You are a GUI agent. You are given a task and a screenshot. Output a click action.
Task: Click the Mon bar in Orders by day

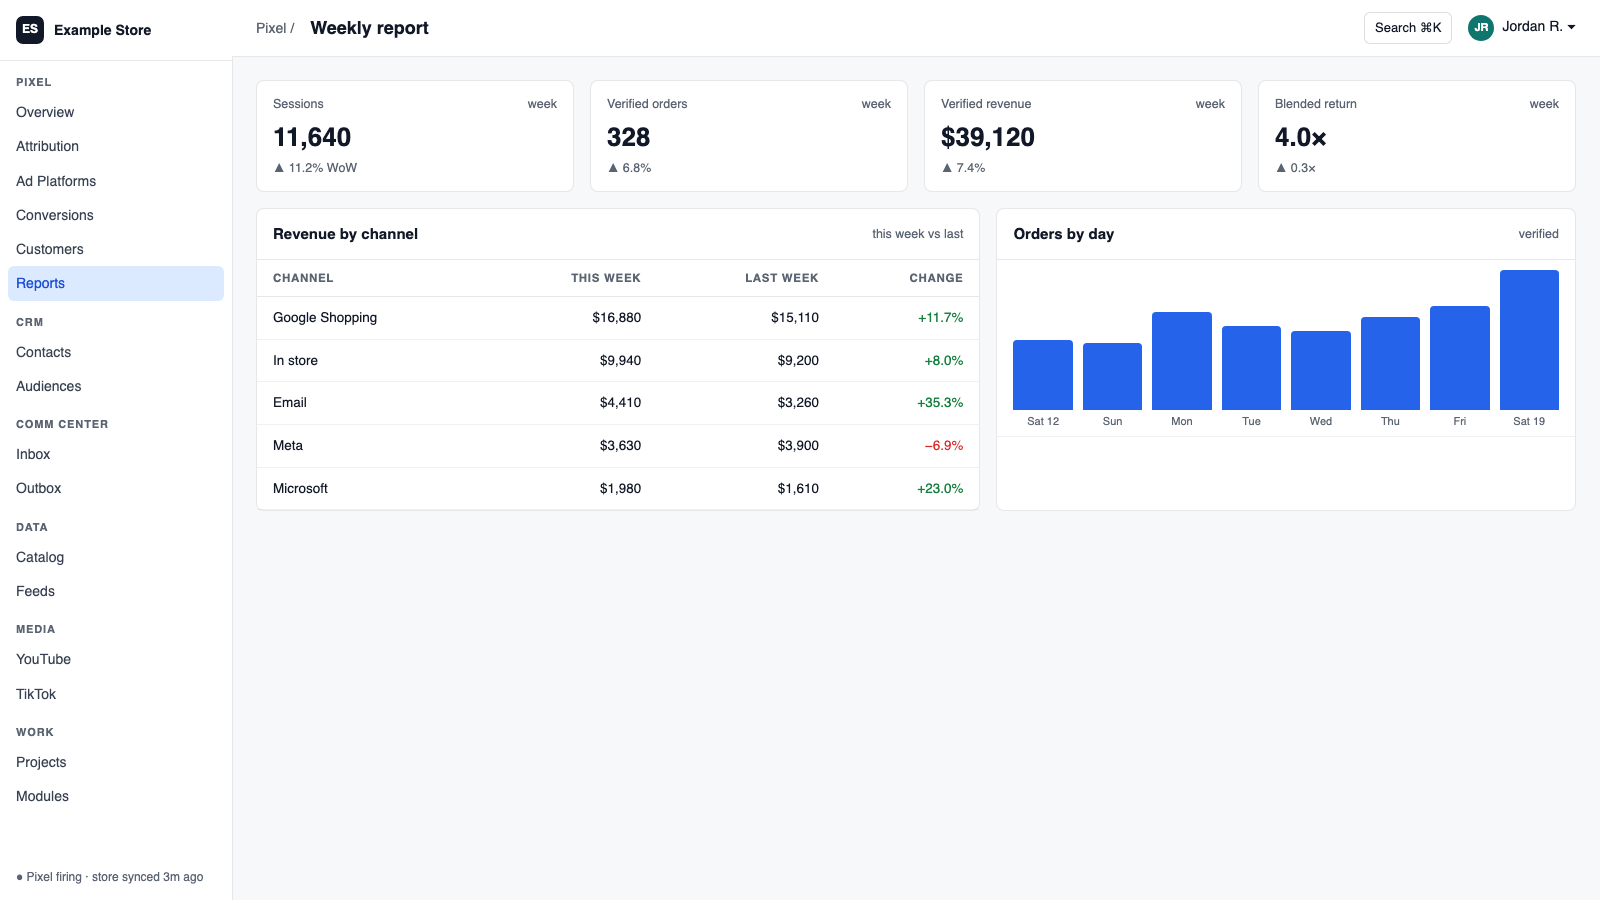click(x=1182, y=361)
